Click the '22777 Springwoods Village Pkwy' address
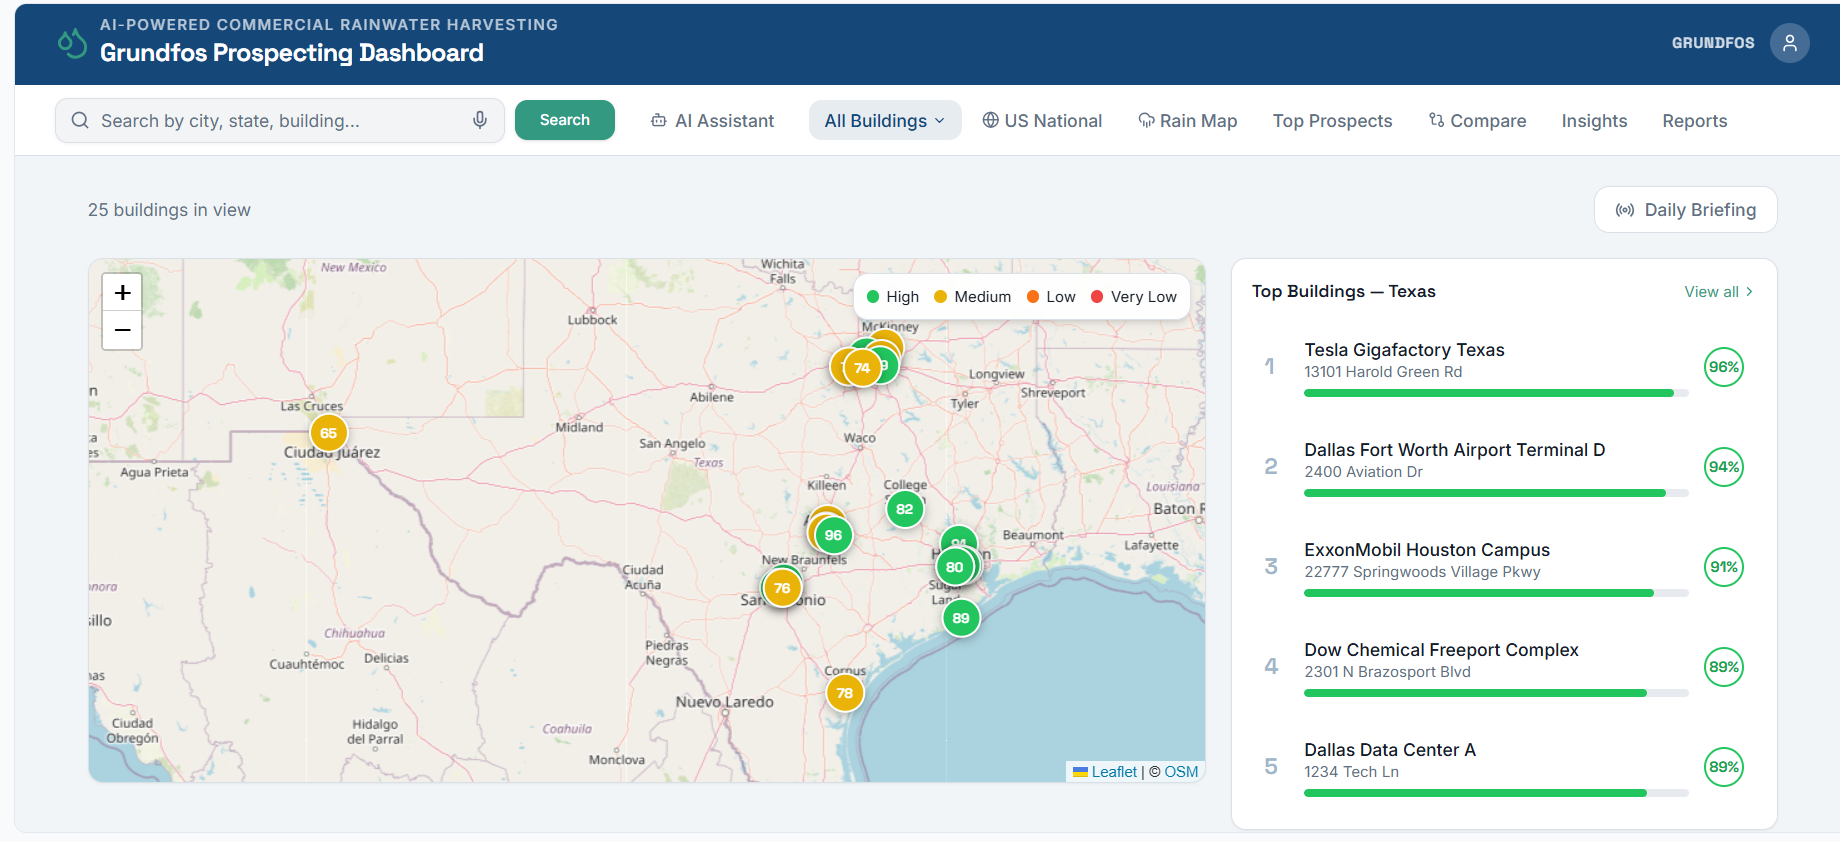1840x842 pixels. click(1422, 572)
